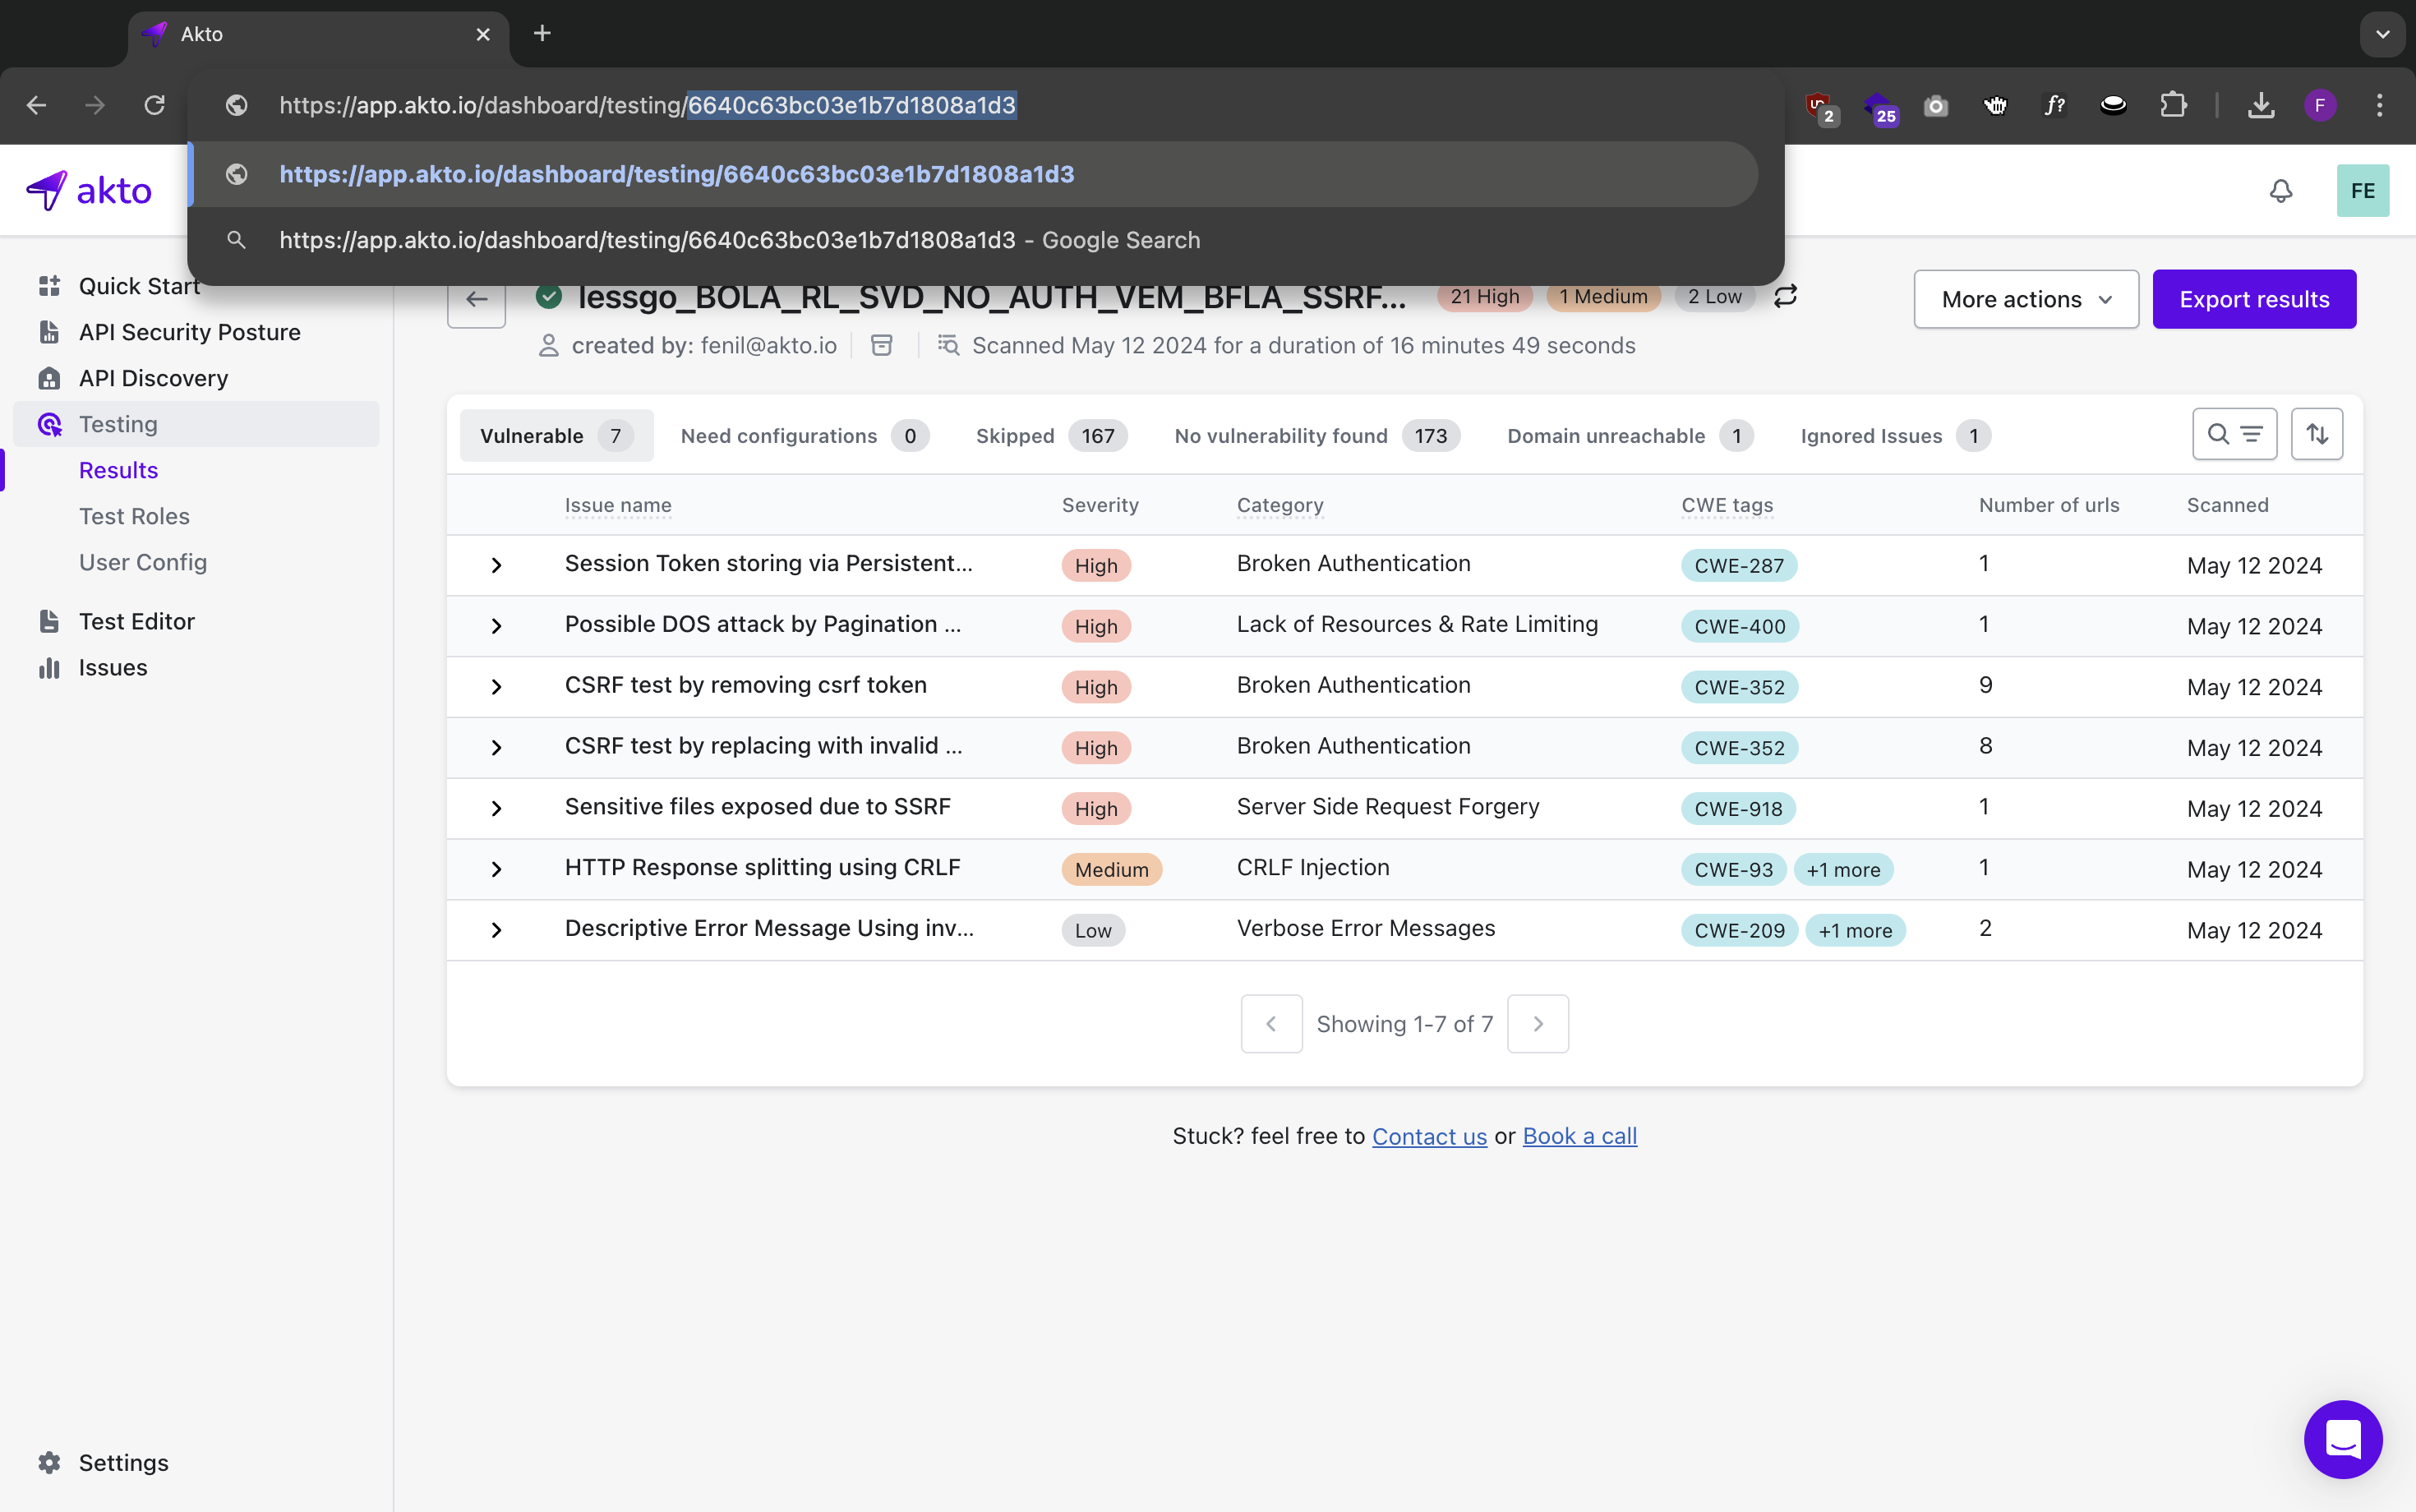
Task: Expand the Session Token storing row
Action: coord(496,565)
